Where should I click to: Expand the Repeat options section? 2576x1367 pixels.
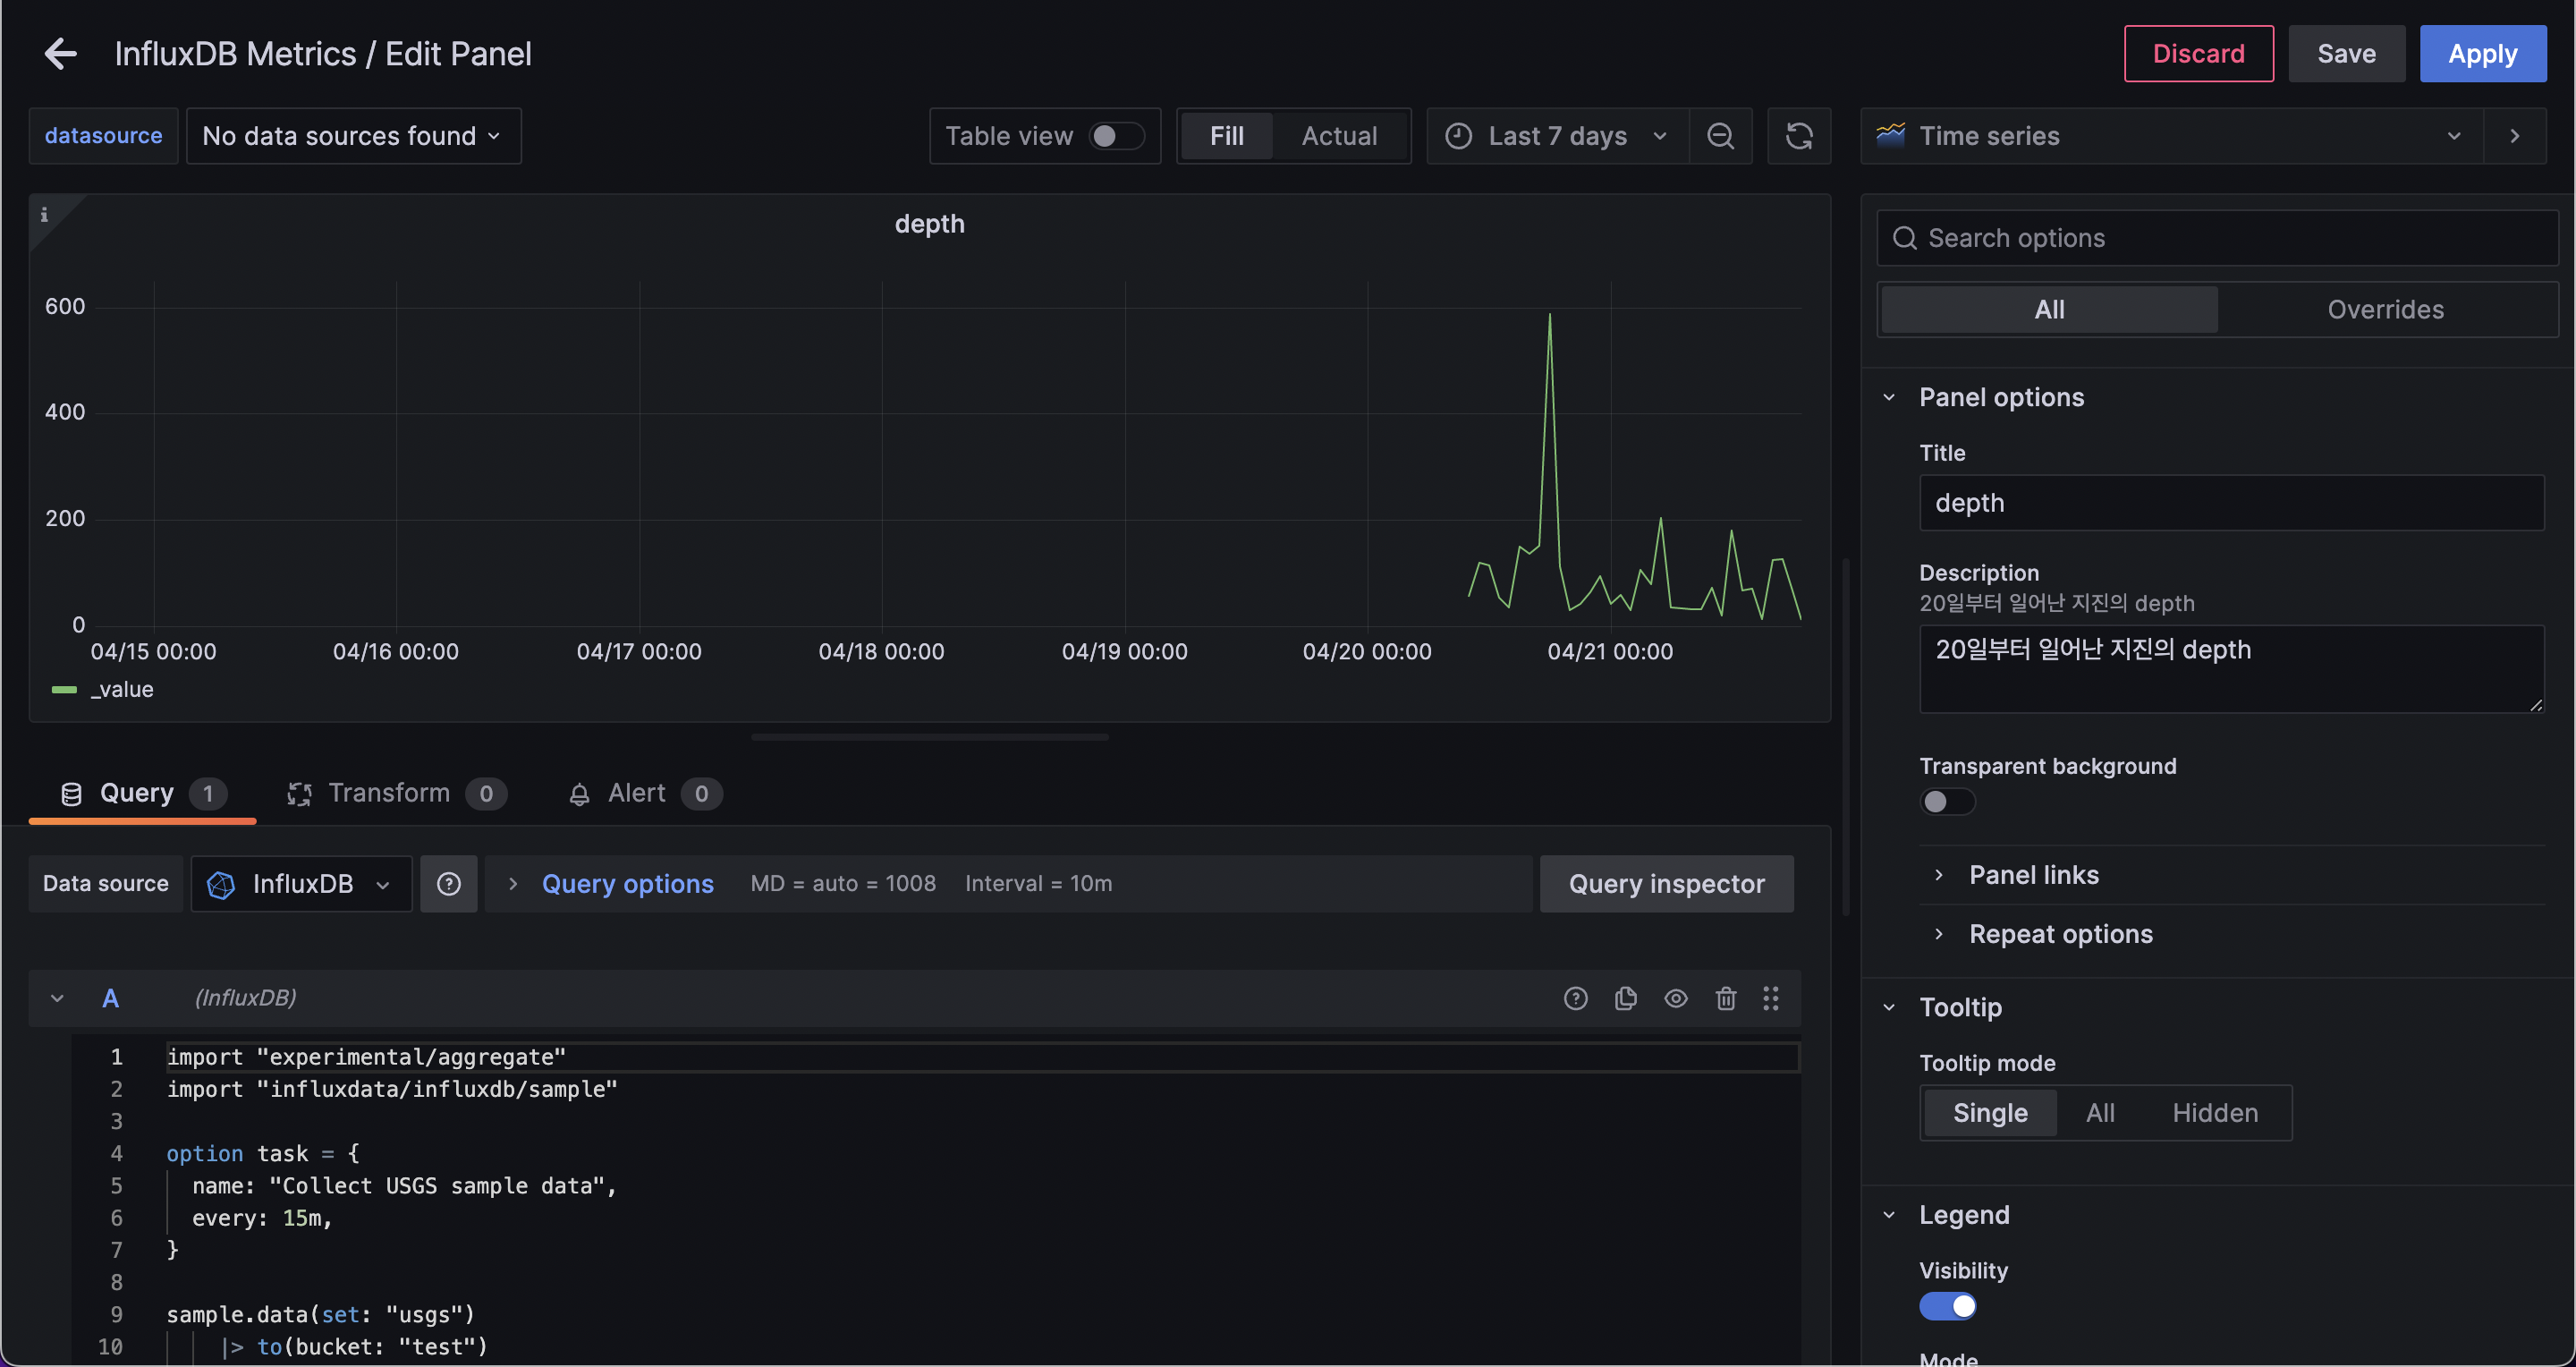(x=2060, y=932)
